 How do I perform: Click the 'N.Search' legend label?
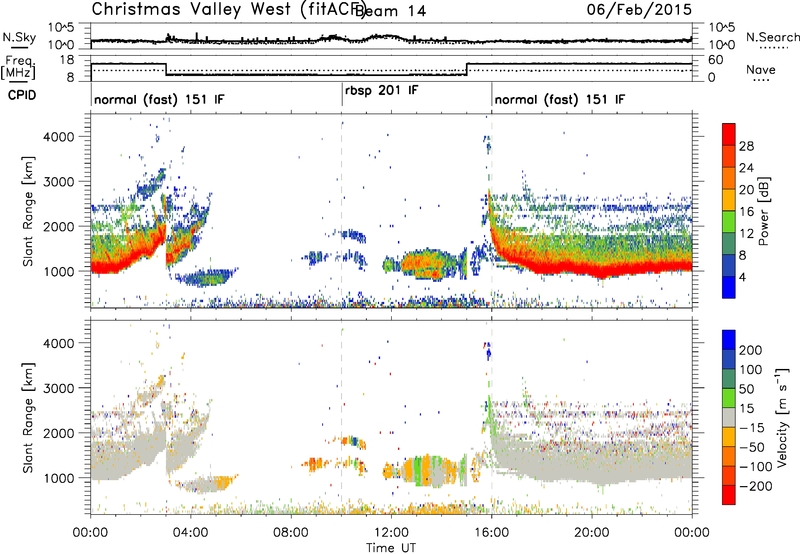click(772, 37)
